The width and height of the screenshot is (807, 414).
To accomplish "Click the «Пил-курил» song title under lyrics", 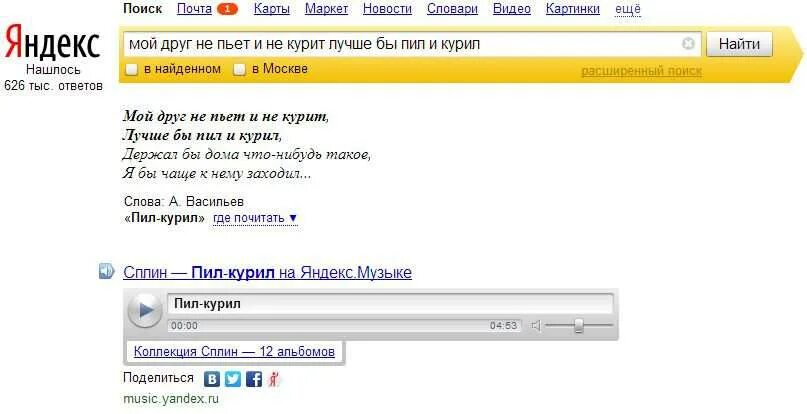I will [x=165, y=218].
